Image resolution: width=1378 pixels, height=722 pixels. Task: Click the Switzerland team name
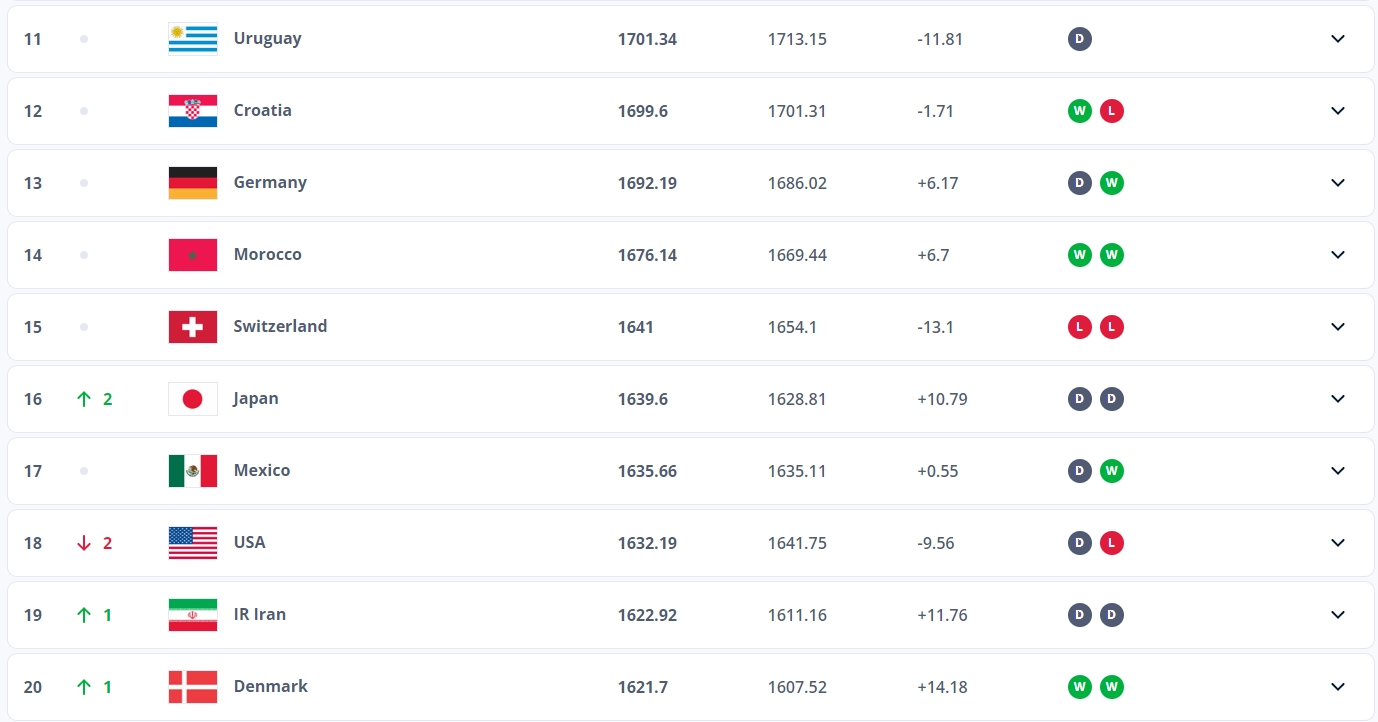280,326
